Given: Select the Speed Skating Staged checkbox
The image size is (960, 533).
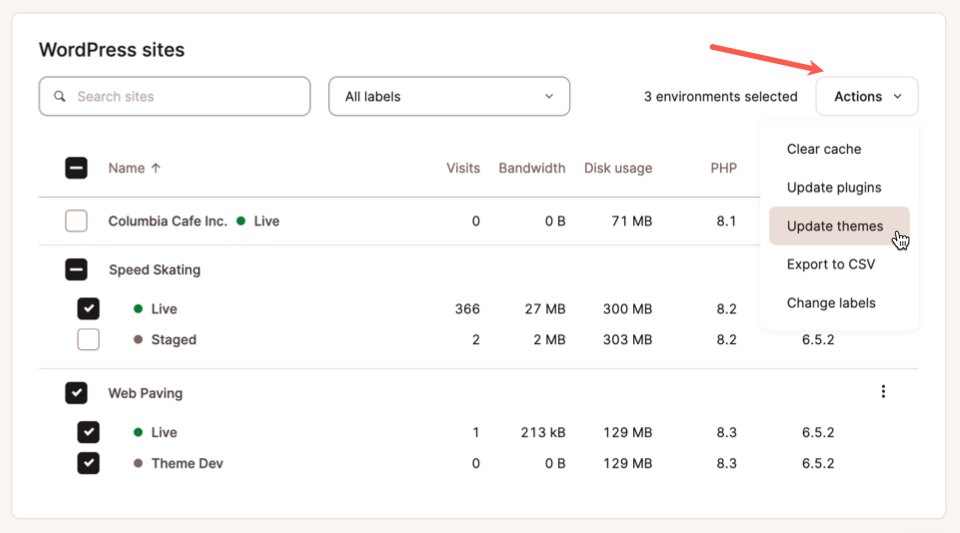Looking at the screenshot, I should coord(88,340).
